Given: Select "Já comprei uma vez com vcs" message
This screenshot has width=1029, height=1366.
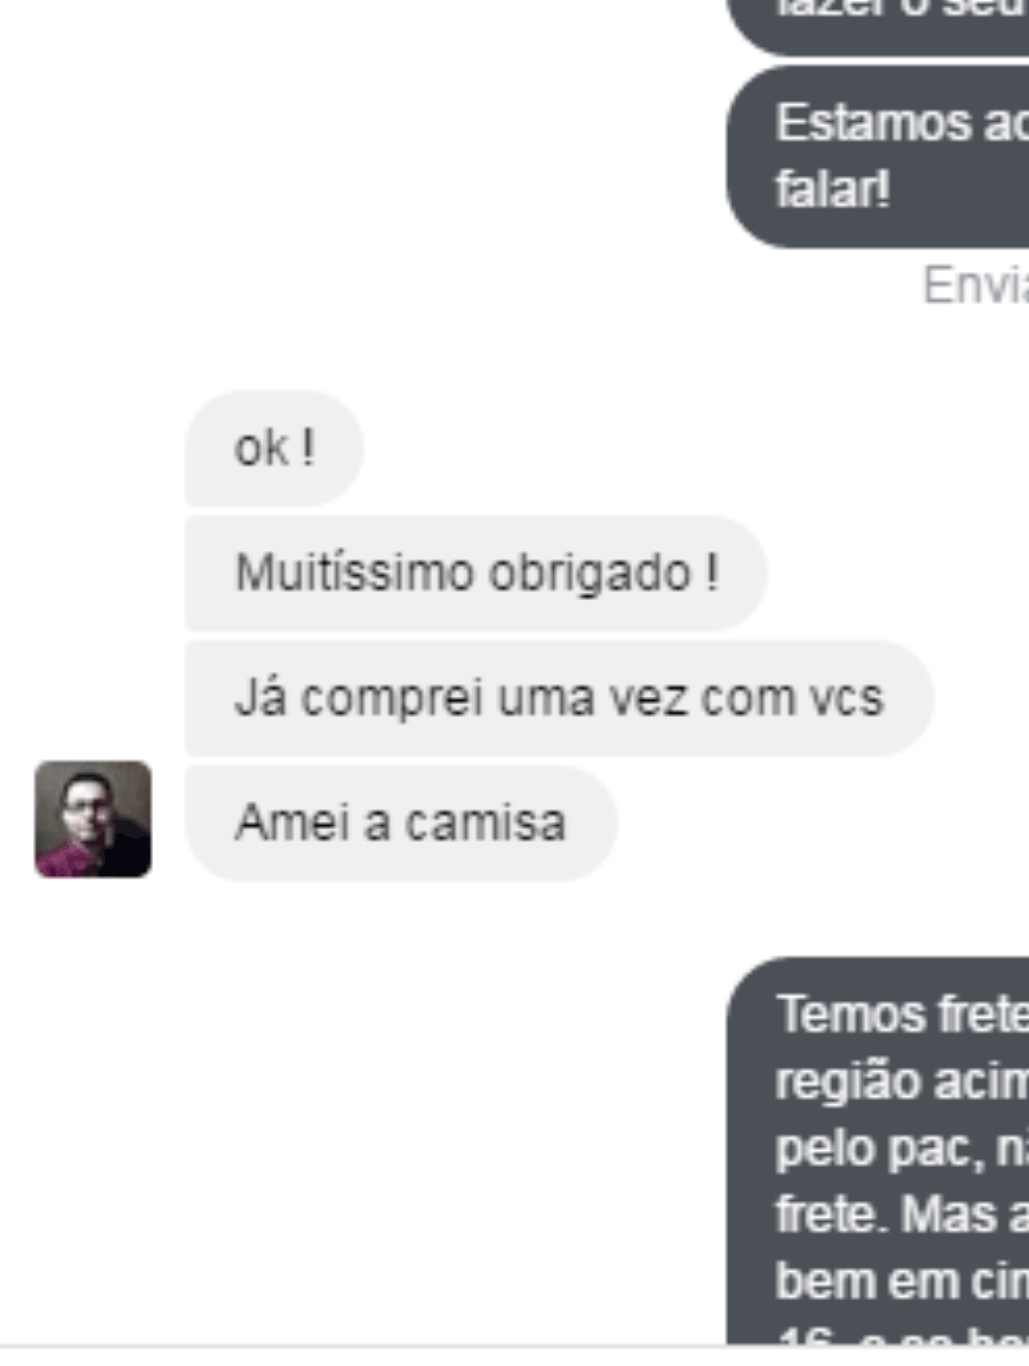Looking at the screenshot, I should point(559,698).
